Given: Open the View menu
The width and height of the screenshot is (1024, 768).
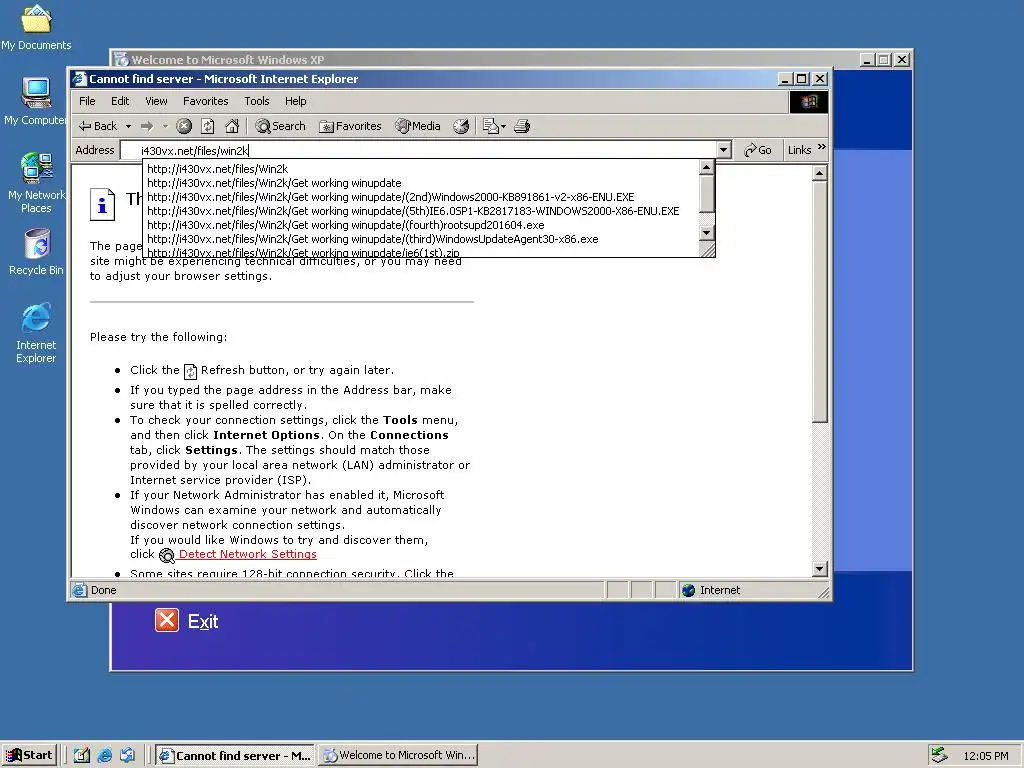Looking at the screenshot, I should pyautogui.click(x=156, y=101).
